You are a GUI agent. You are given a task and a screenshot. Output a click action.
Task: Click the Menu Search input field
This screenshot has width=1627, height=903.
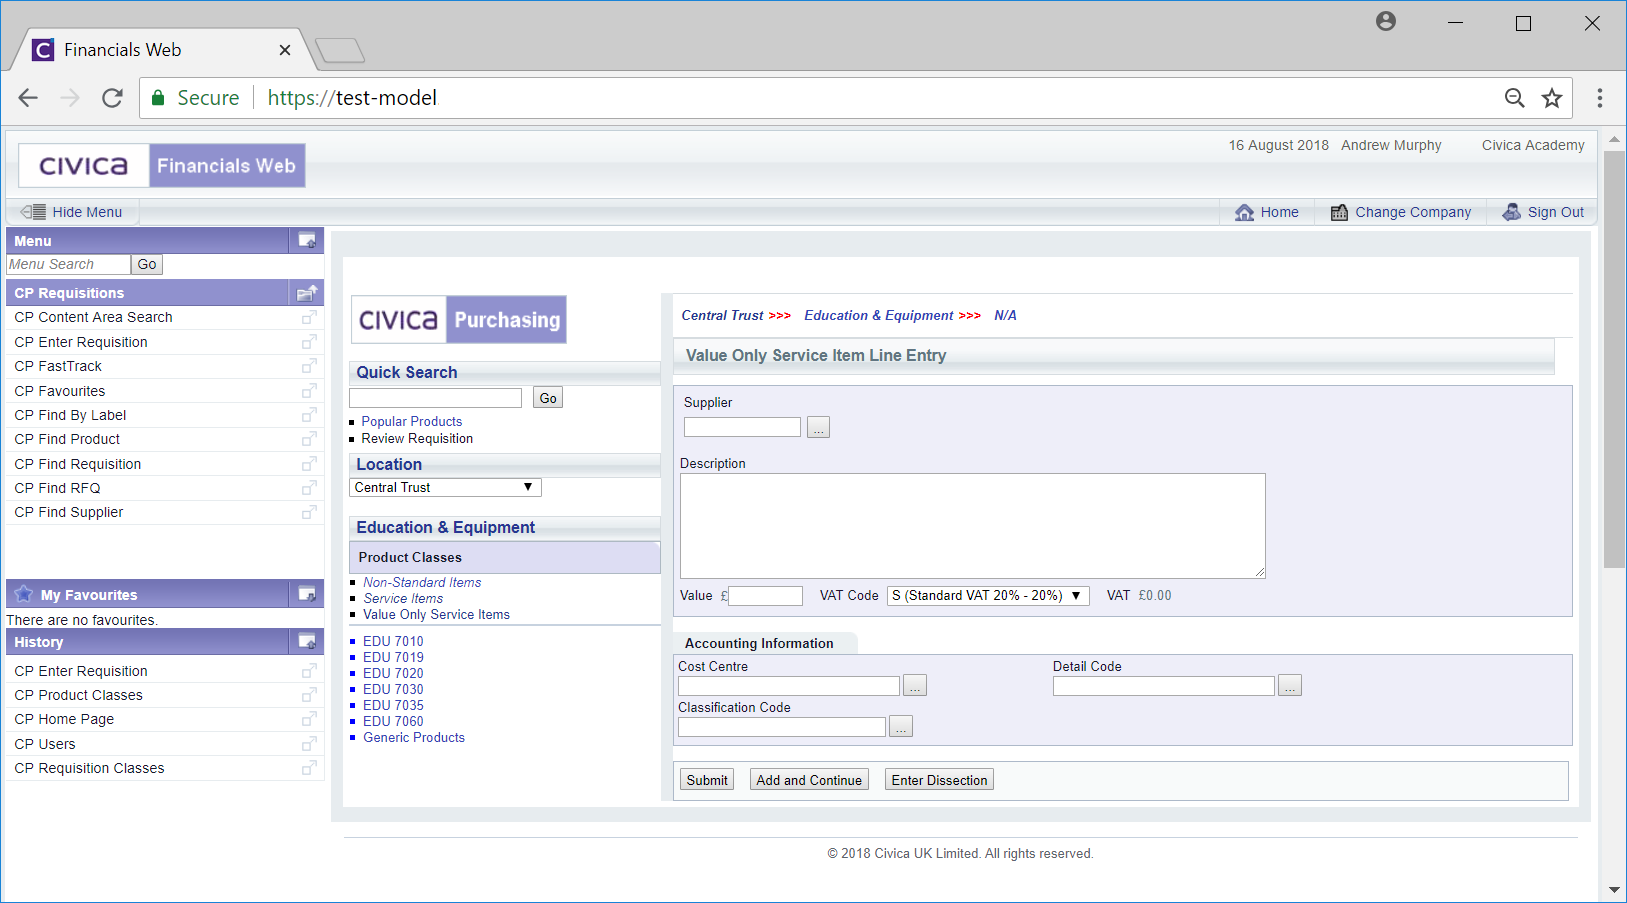pyautogui.click(x=68, y=264)
